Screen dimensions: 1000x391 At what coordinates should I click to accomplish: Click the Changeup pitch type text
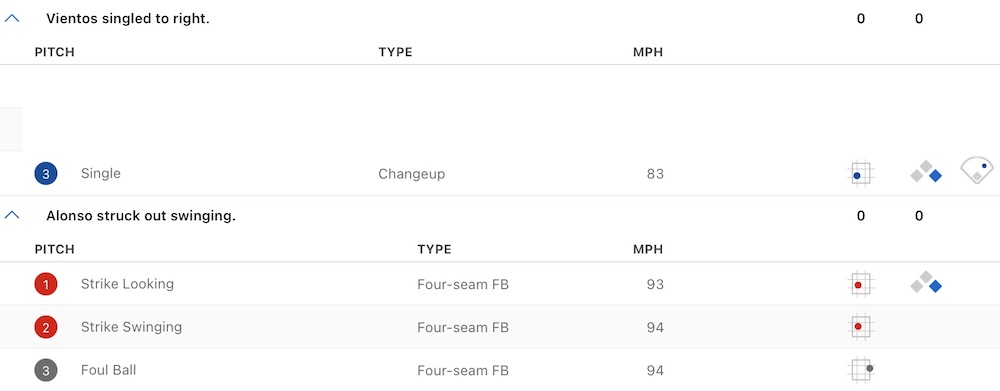pos(411,174)
